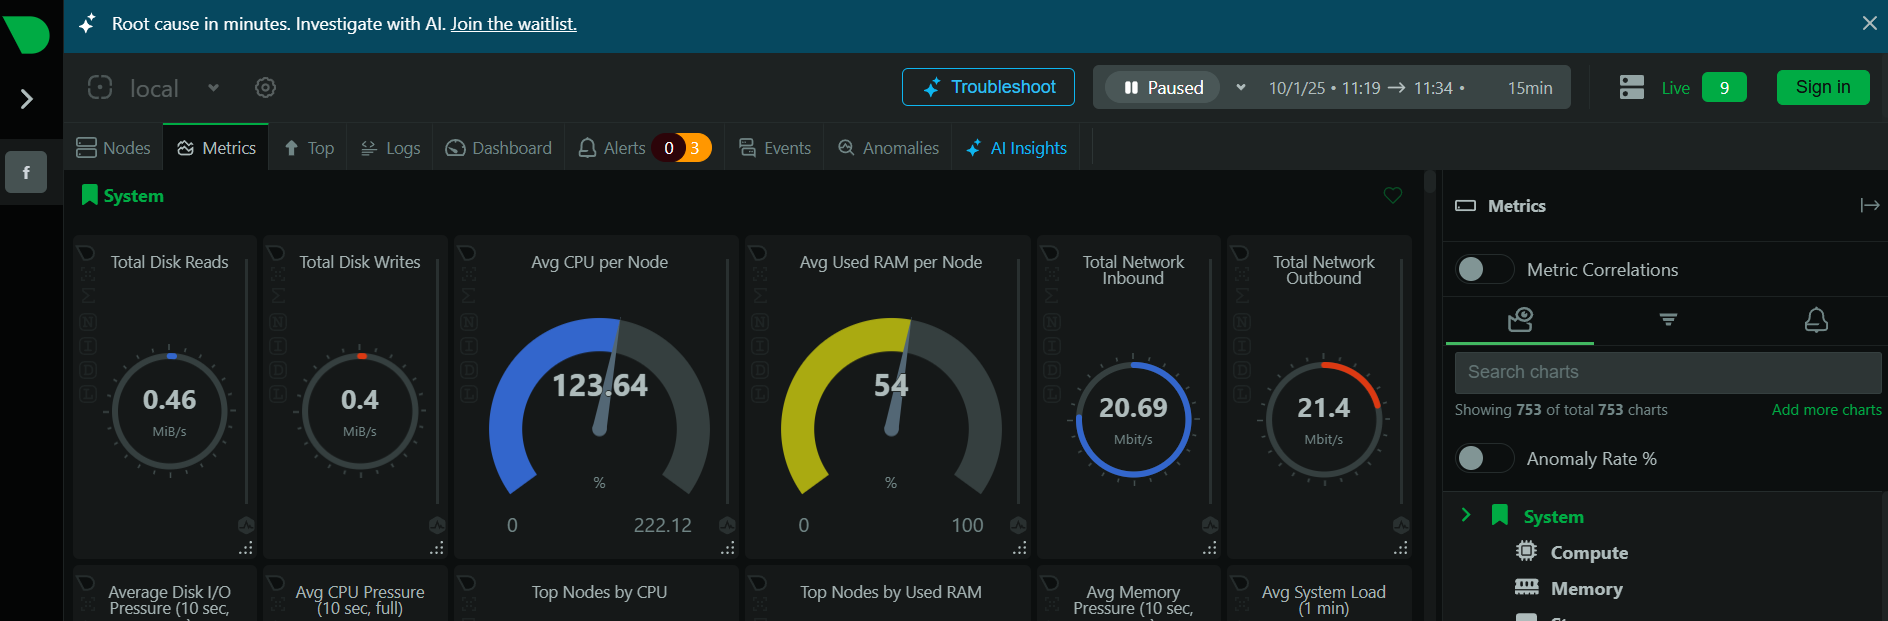The width and height of the screenshot is (1888, 621).
Task: Switch to the Anomalies tab
Action: click(x=888, y=148)
